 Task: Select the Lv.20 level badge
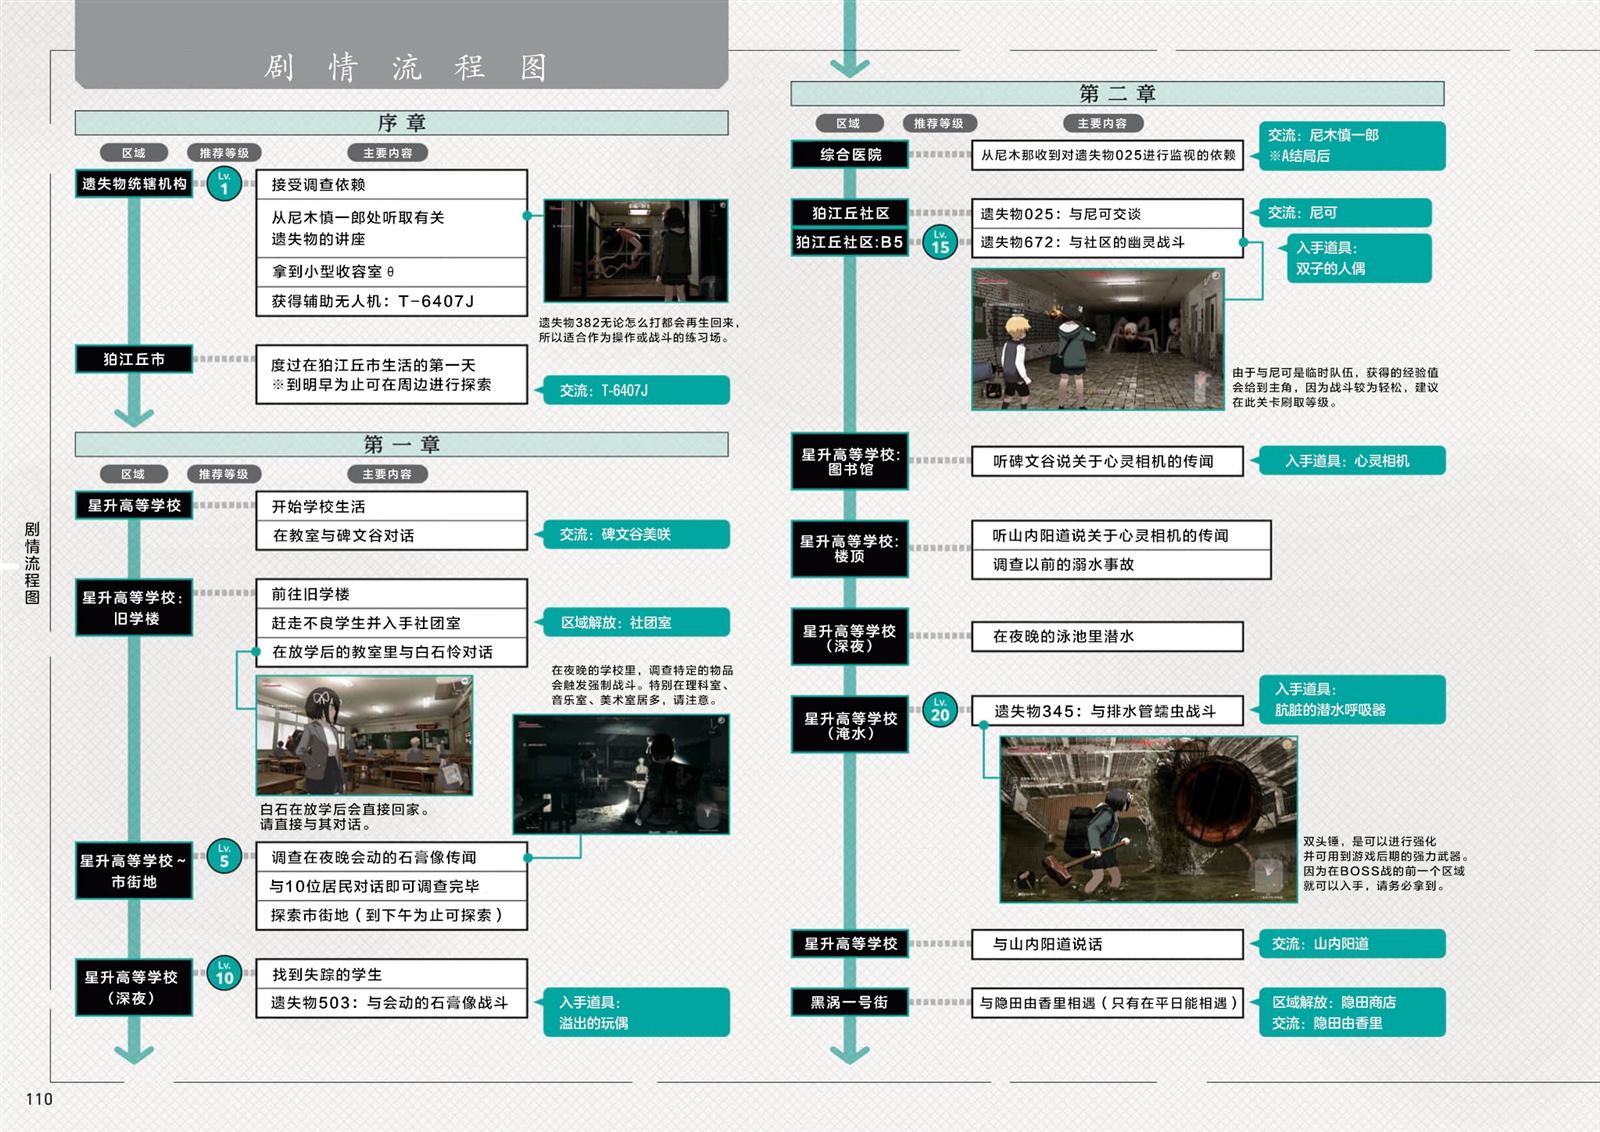click(940, 710)
